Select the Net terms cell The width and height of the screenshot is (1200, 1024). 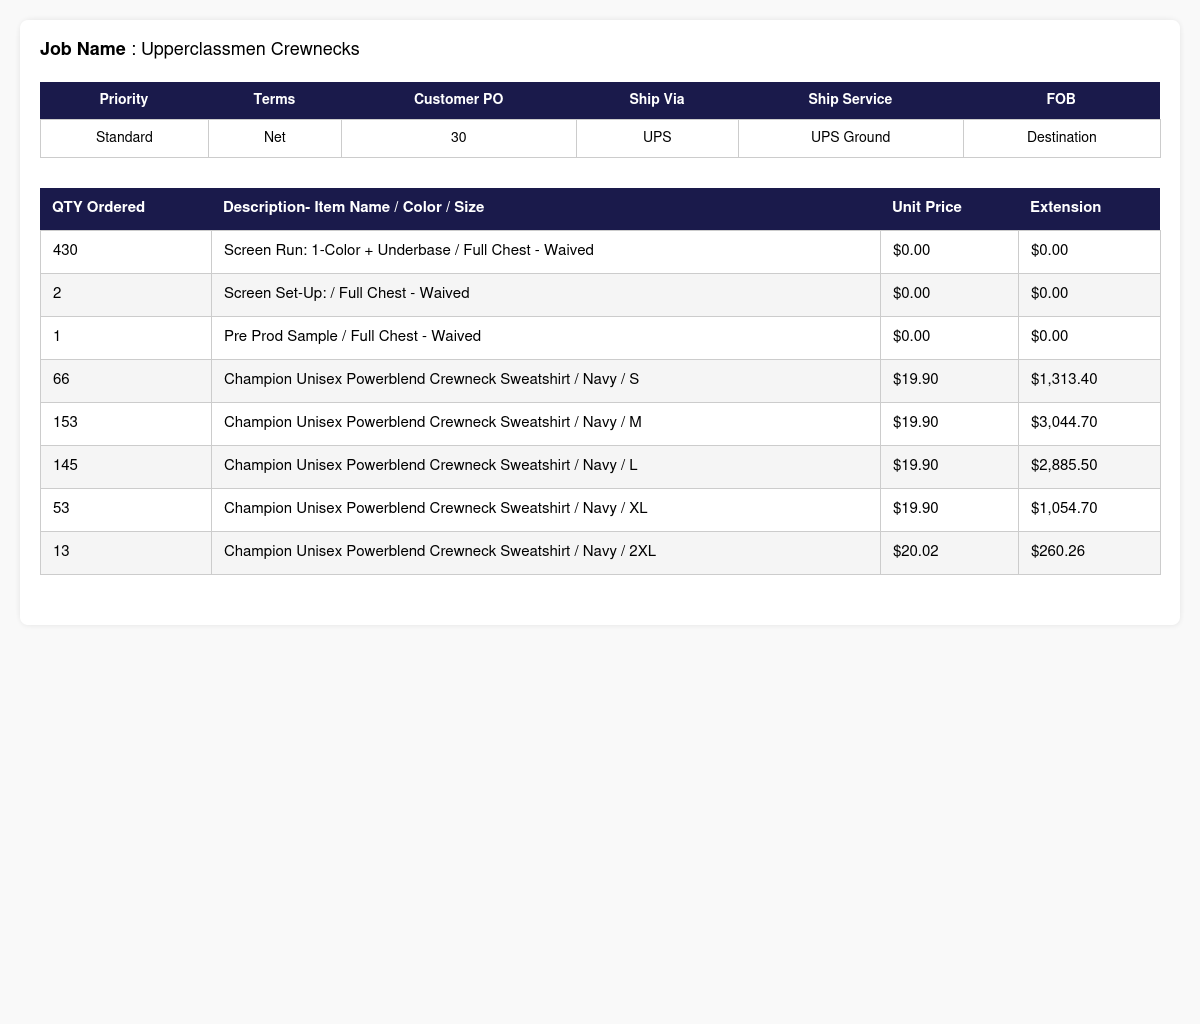tap(274, 138)
